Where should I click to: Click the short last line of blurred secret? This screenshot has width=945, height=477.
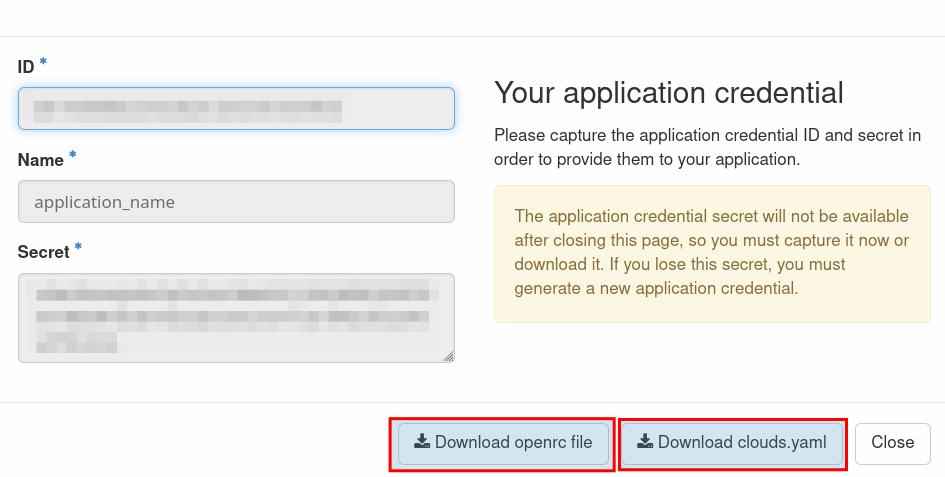click(x=77, y=346)
